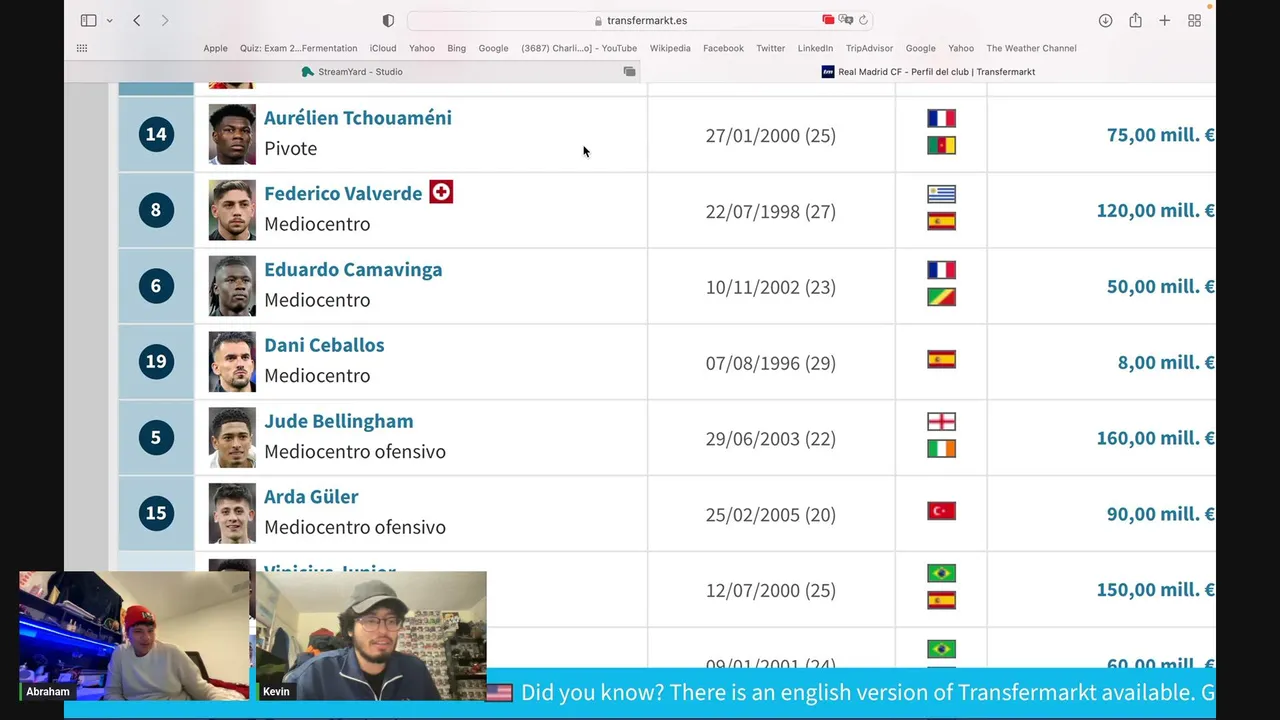1280x720 pixels.
Task: Open the Bing bookmark
Action: pyautogui.click(x=456, y=48)
